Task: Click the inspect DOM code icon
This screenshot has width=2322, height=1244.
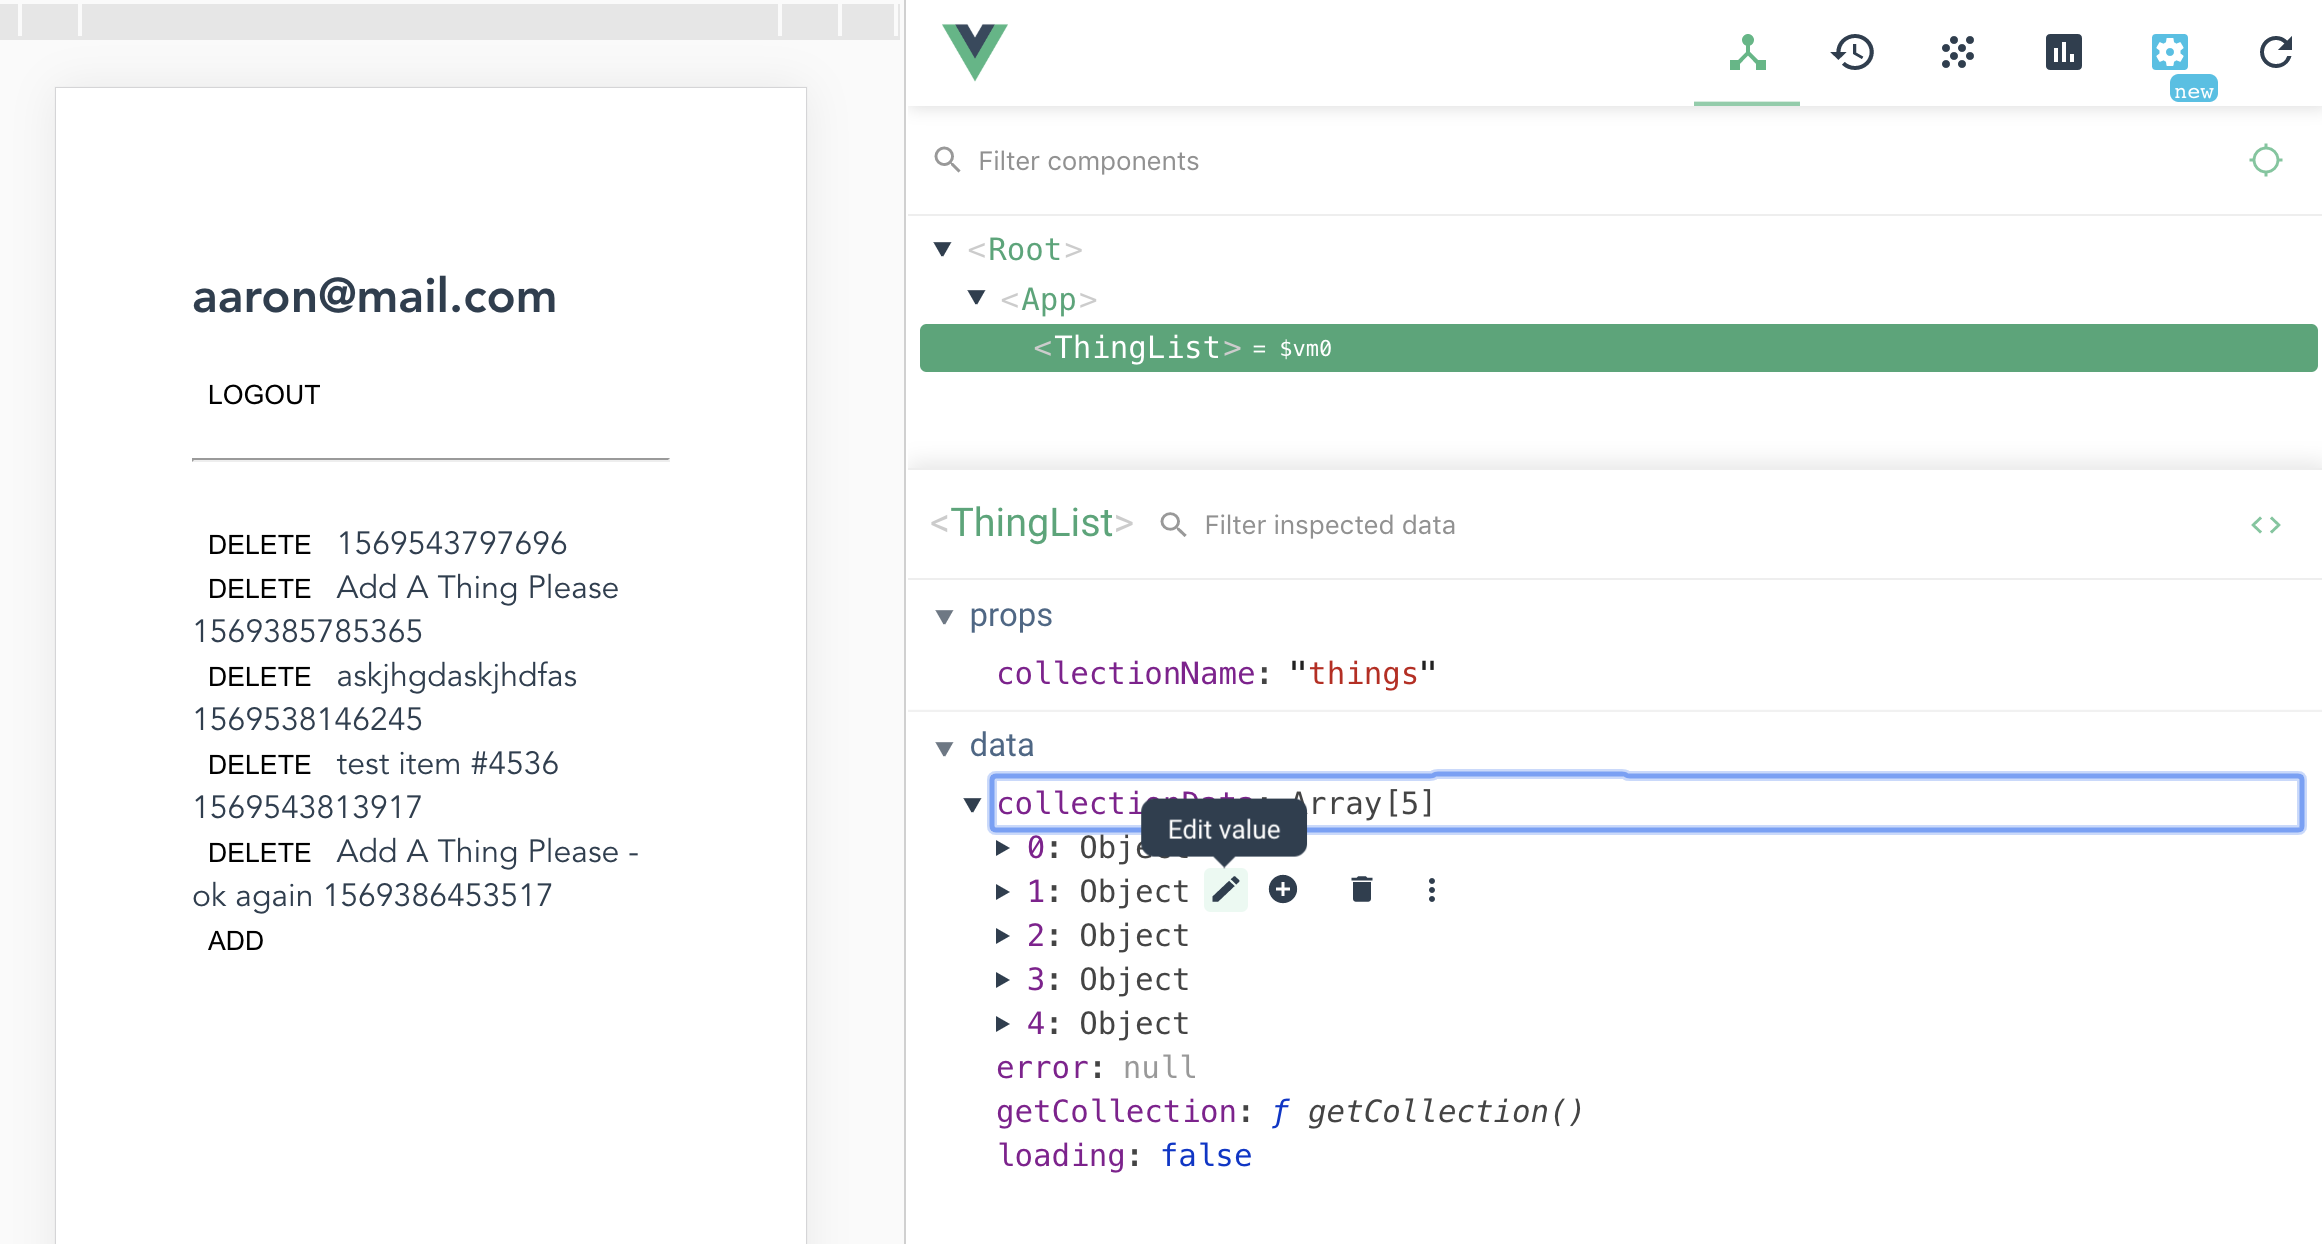Action: click(x=2265, y=525)
